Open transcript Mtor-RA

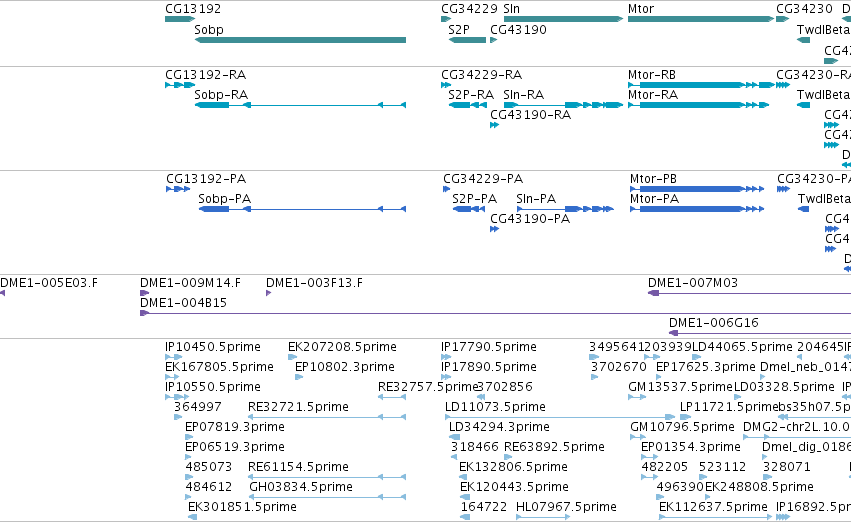coord(653,95)
